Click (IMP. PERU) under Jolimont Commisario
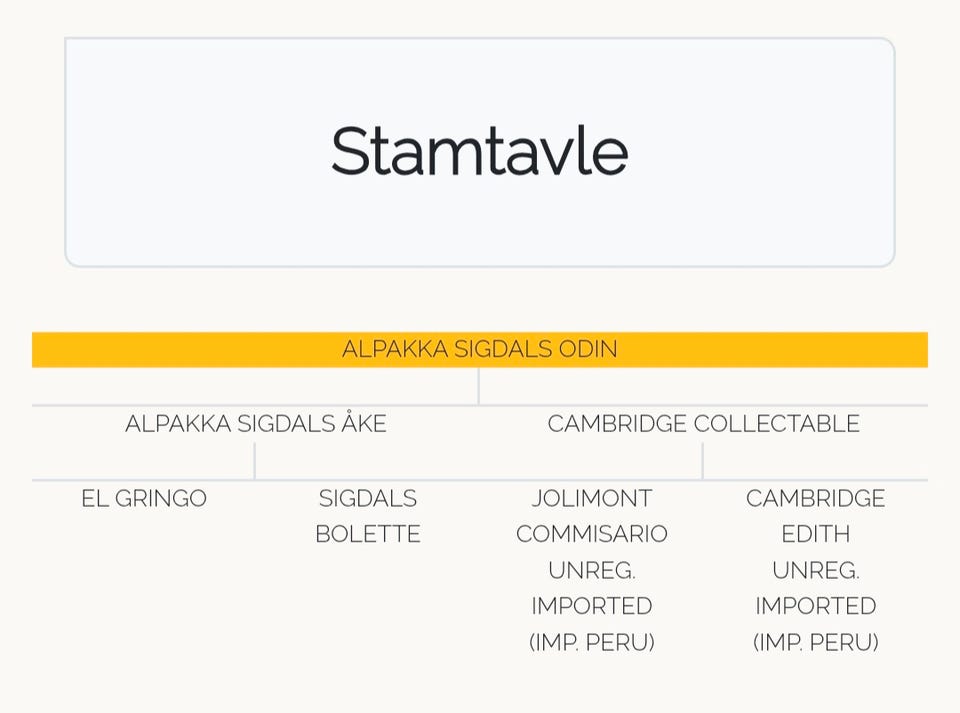The image size is (960, 713). [x=591, y=642]
